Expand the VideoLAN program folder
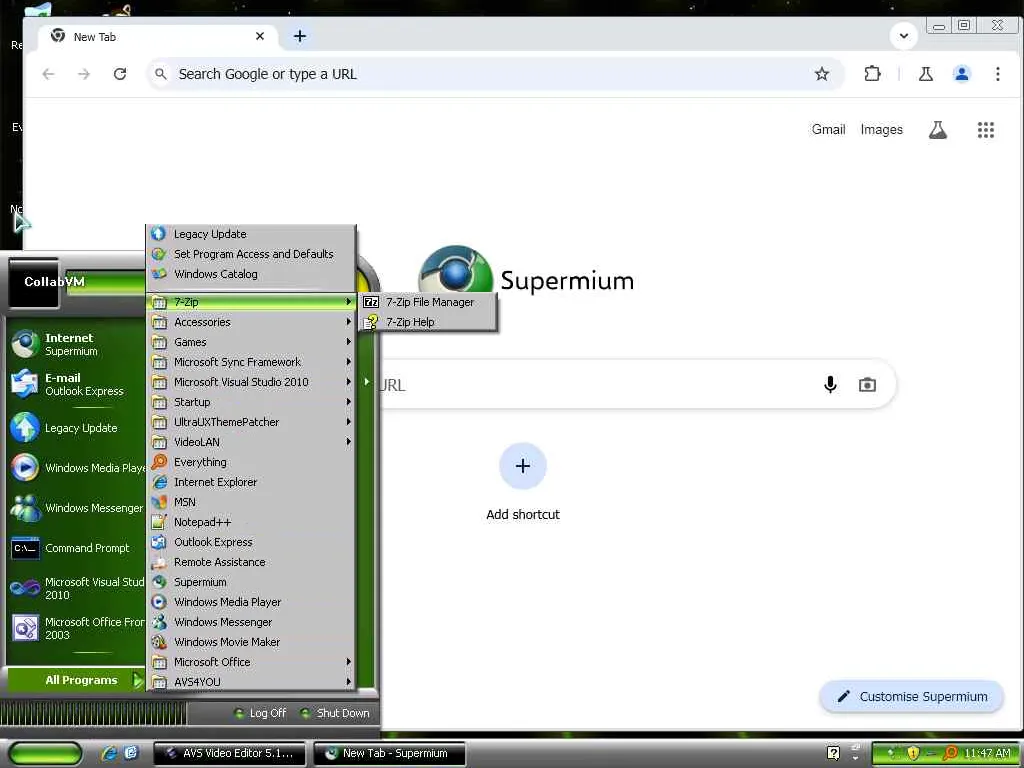Image resolution: width=1024 pixels, height=768 pixels. [251, 442]
